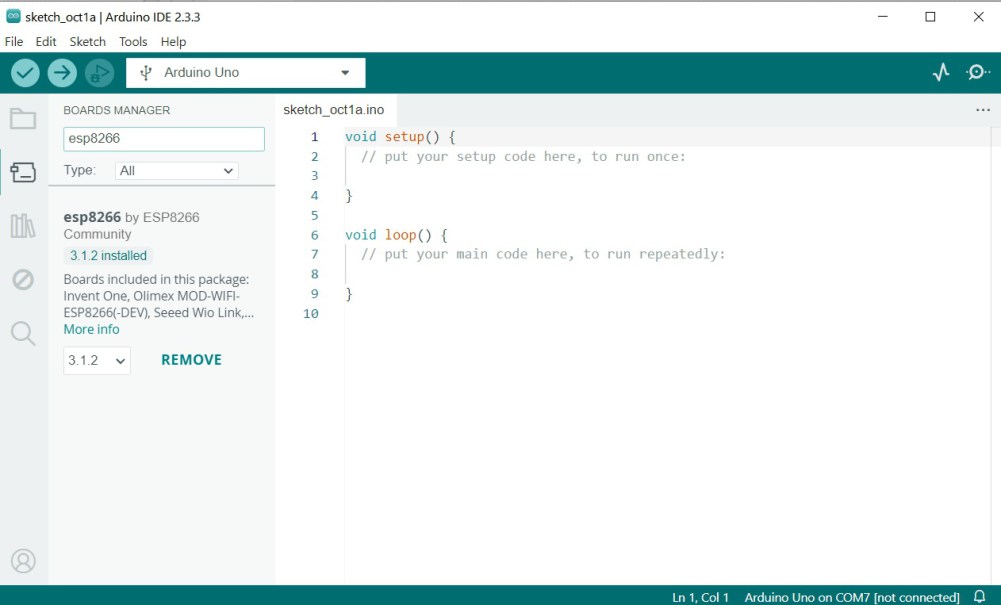
Task: Open the Tools menu
Action: pos(133,42)
